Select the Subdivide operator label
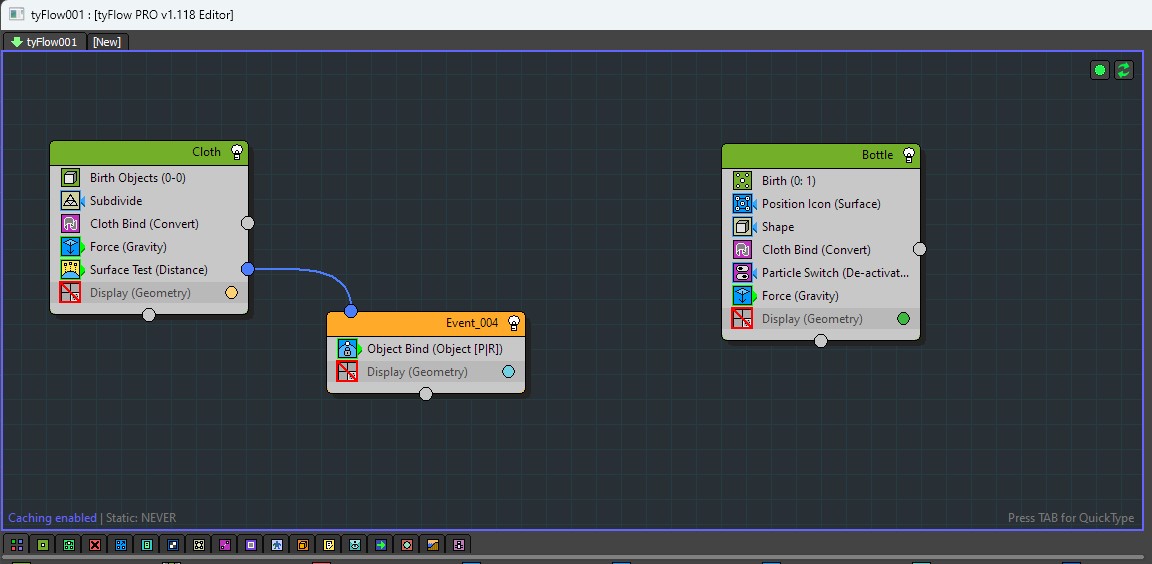The image size is (1152, 564). pos(116,200)
